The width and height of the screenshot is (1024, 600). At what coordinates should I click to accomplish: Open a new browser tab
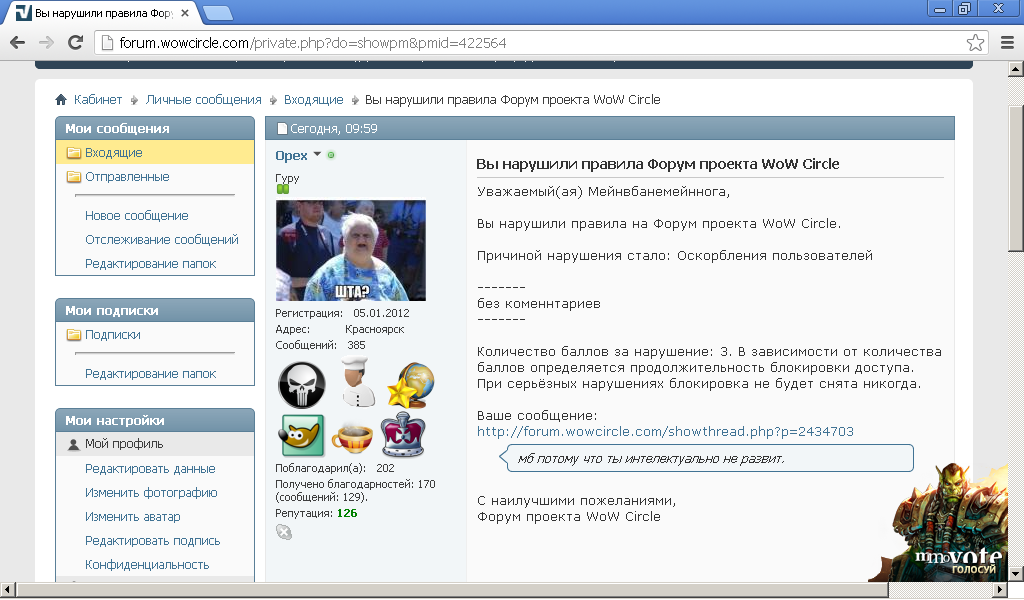click(x=217, y=13)
